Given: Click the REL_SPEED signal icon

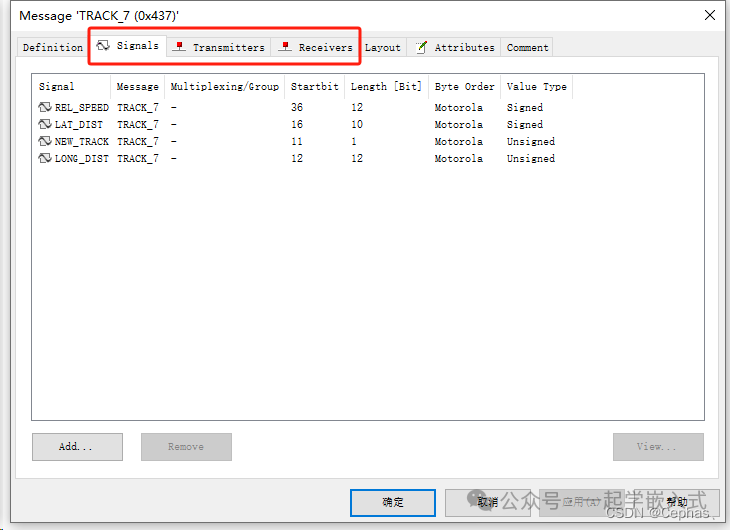Looking at the screenshot, I should 45,107.
